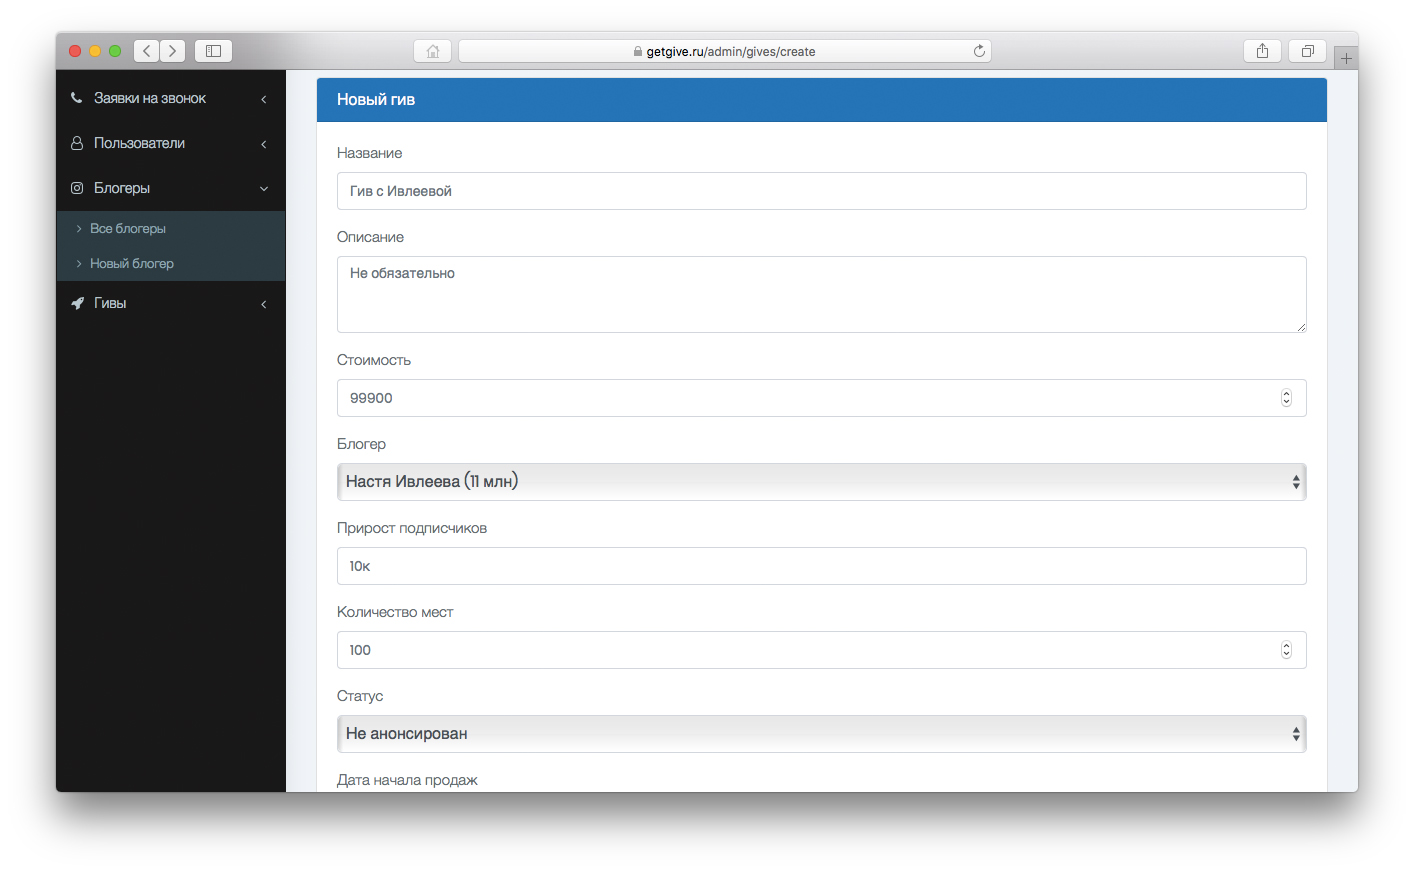
Task: Click the Стоимость field label
Action: [374, 360]
